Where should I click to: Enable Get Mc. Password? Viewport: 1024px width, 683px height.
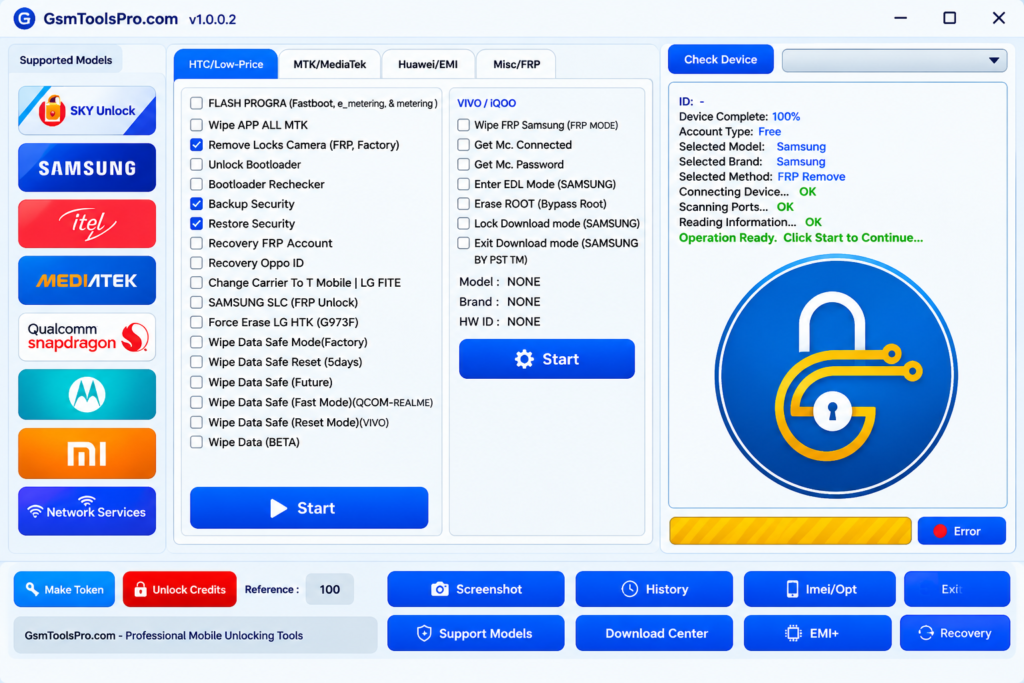click(464, 165)
